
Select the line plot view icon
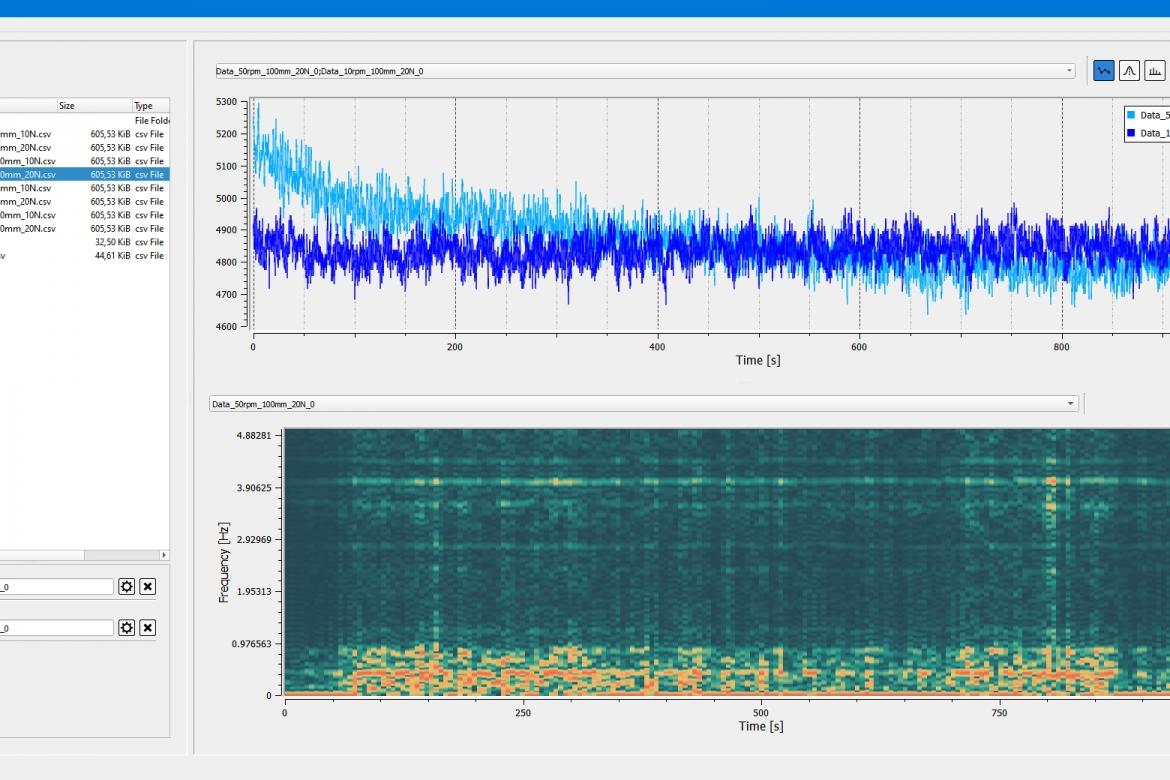[x=1104, y=71]
